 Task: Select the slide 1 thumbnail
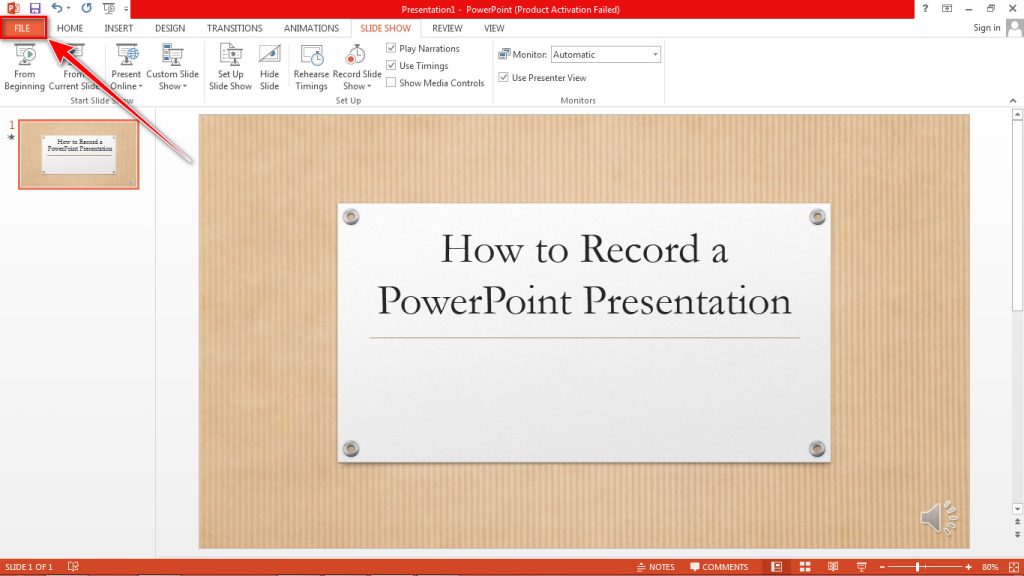(79, 154)
